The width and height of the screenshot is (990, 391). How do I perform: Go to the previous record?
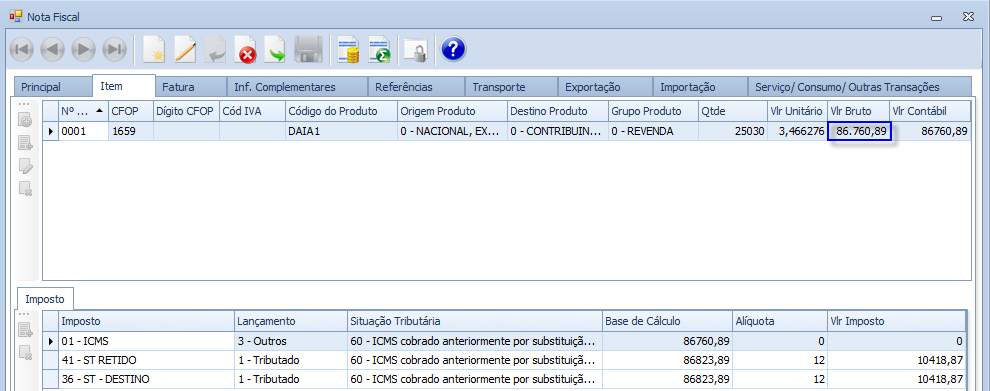tap(52, 49)
